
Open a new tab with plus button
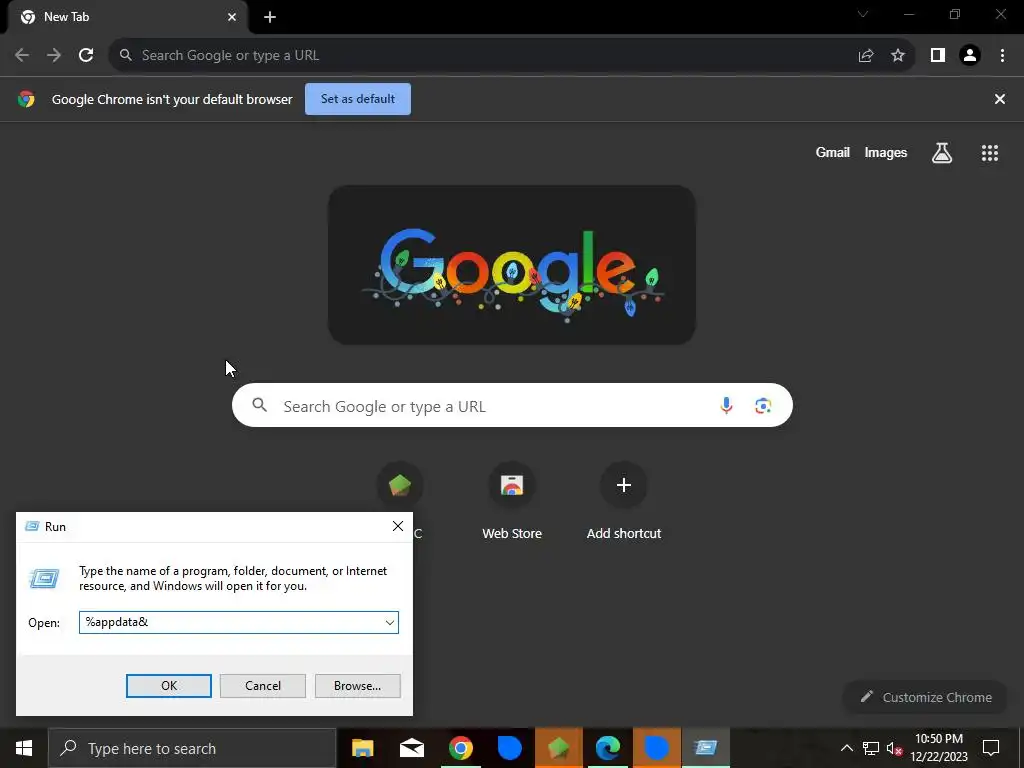pos(270,17)
